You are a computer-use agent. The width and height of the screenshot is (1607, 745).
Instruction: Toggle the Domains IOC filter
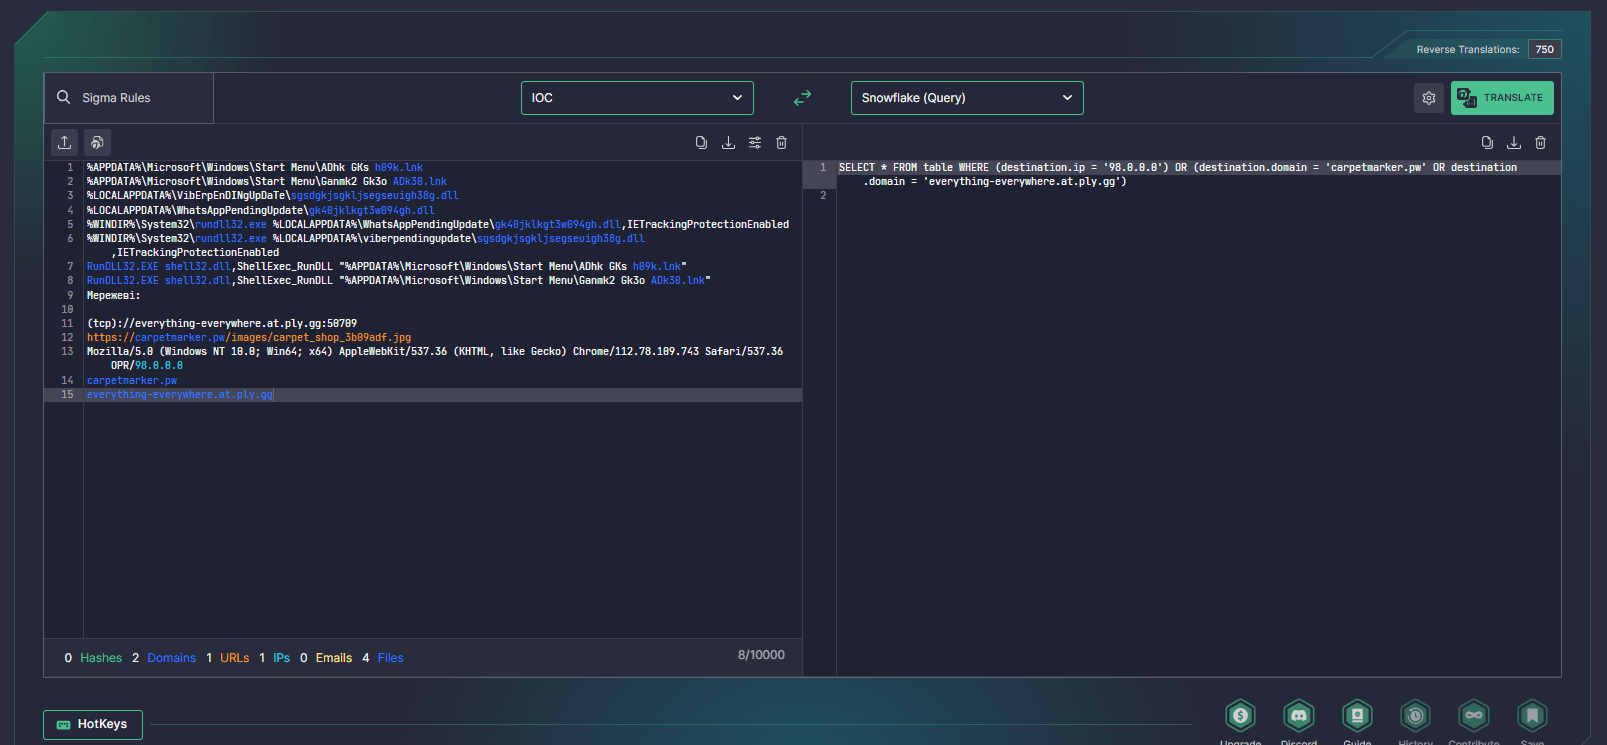pyautogui.click(x=171, y=658)
